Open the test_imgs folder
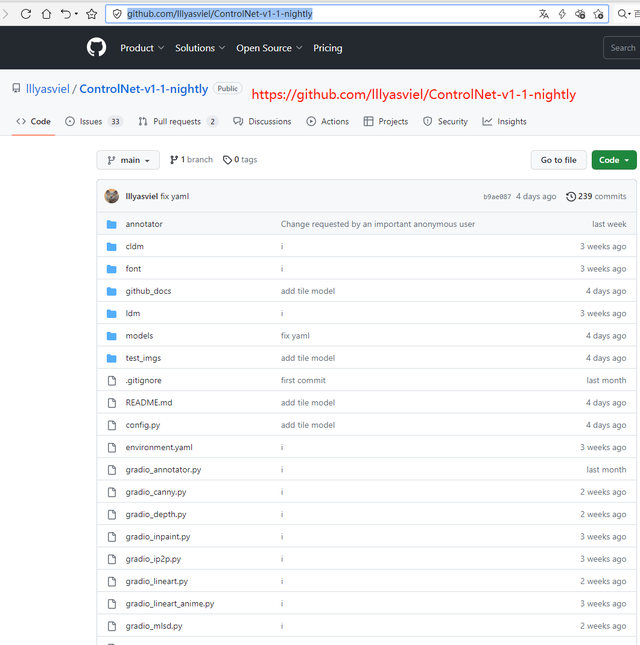Screen dimensions: 640x645 click(143, 358)
